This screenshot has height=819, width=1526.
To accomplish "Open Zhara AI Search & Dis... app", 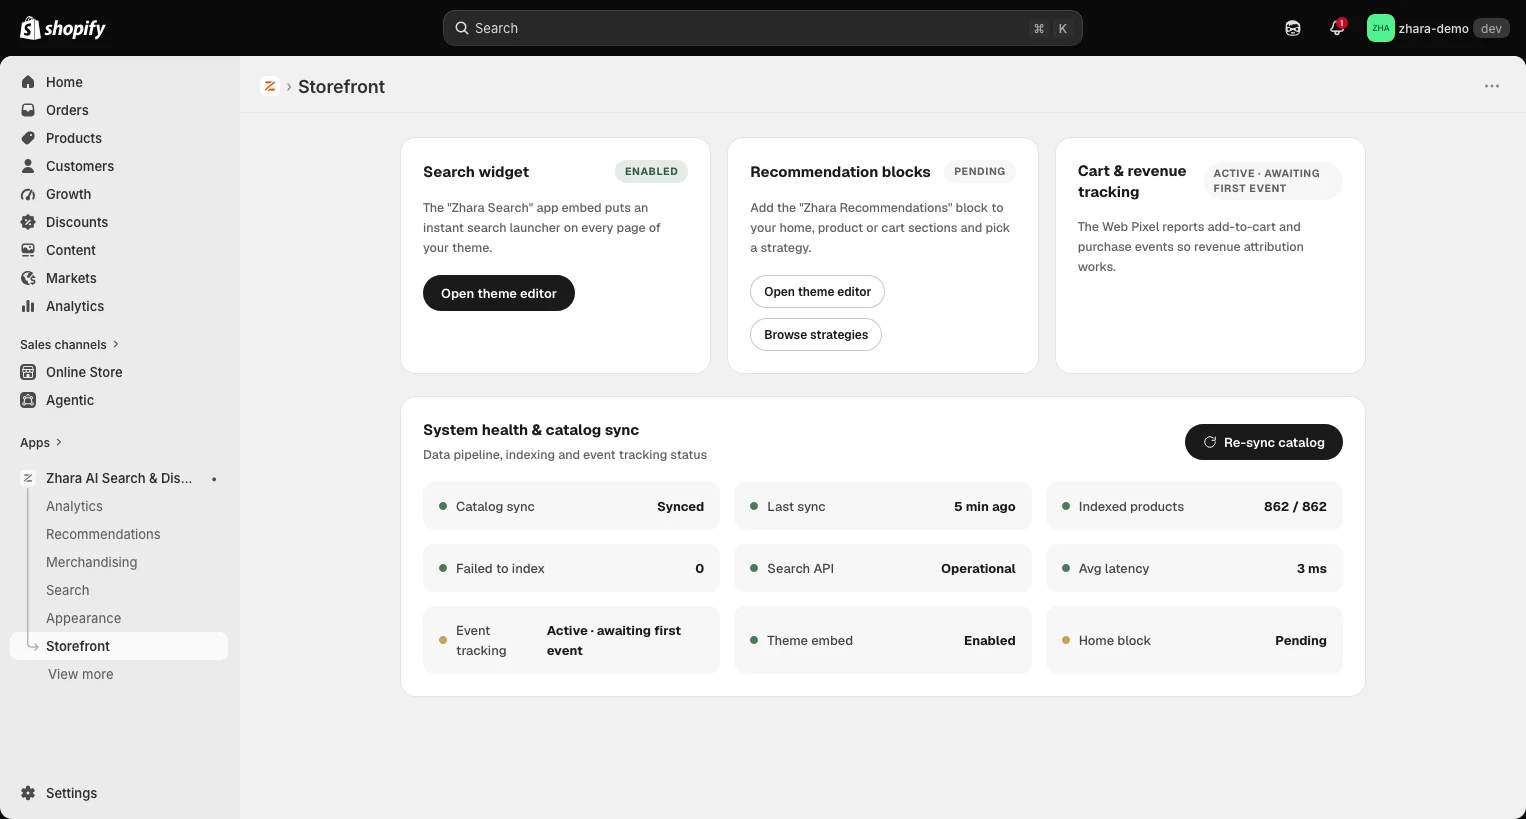I will tap(119, 478).
